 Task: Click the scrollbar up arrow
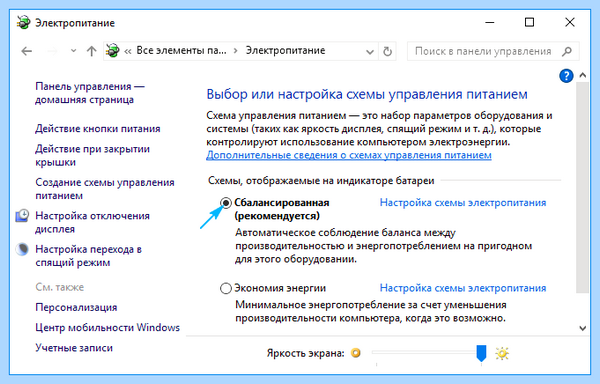[582, 75]
